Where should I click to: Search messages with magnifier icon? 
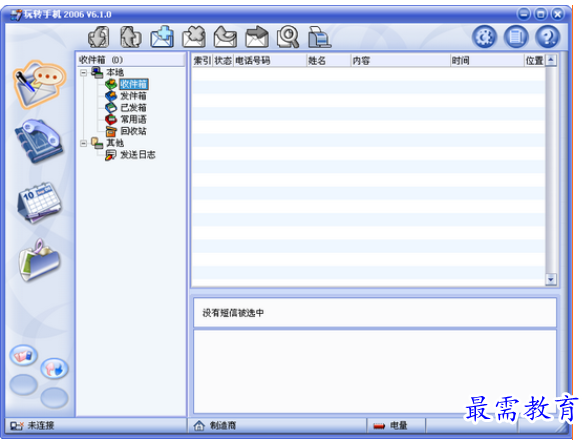(288, 37)
